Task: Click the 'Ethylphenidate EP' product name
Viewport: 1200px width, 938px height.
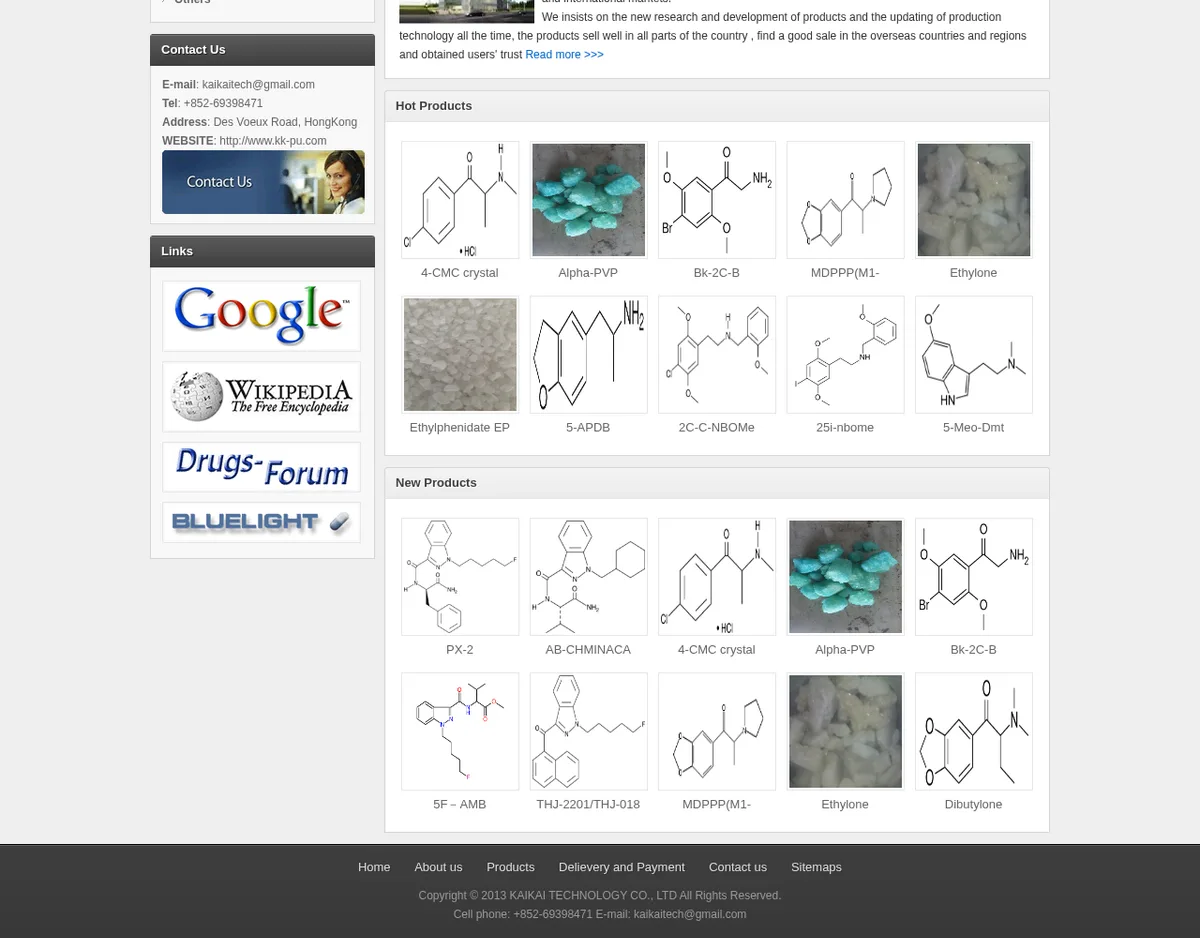Action: click(459, 427)
